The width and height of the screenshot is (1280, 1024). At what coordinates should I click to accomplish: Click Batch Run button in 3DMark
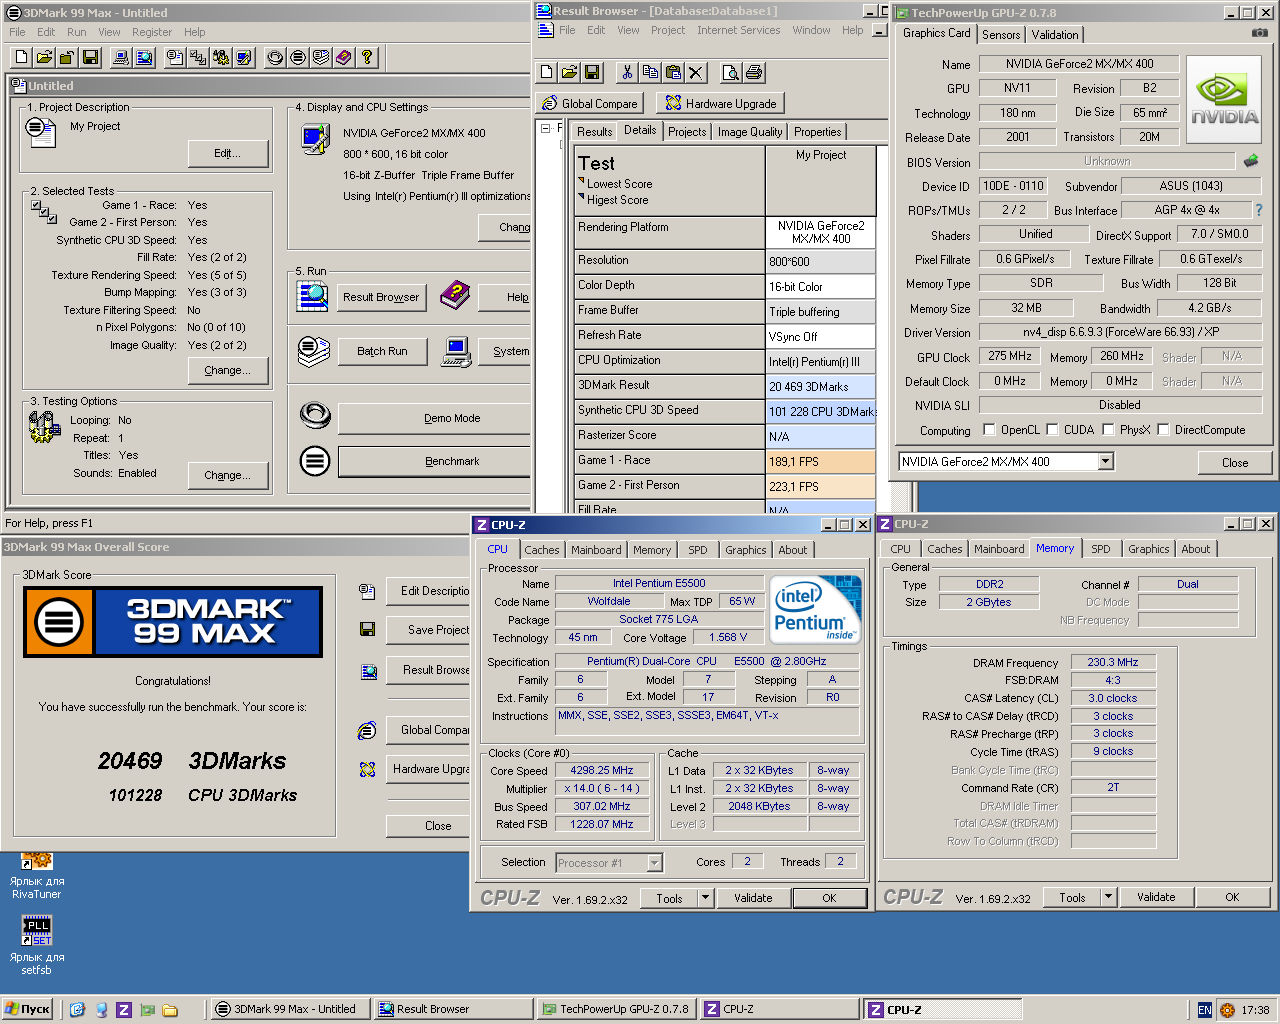tap(382, 351)
